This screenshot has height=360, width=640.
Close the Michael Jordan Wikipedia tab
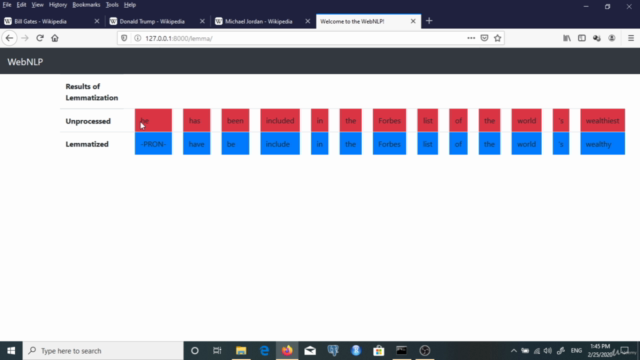click(308, 21)
